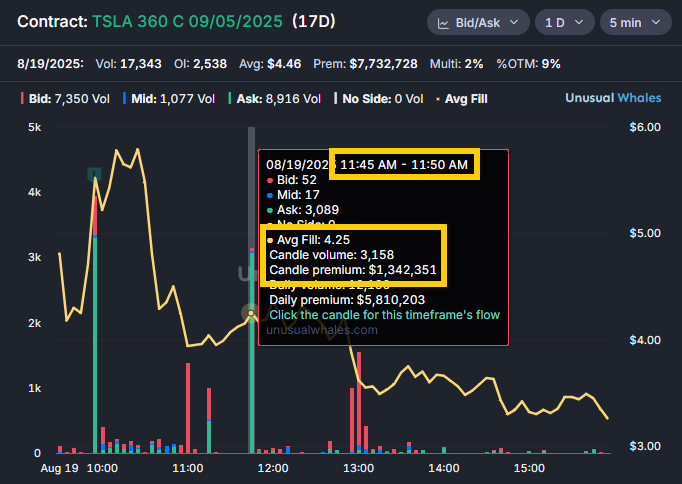The image size is (682, 484).
Task: Click 'Click the candle for this timeframe's flow'
Action: (x=384, y=315)
